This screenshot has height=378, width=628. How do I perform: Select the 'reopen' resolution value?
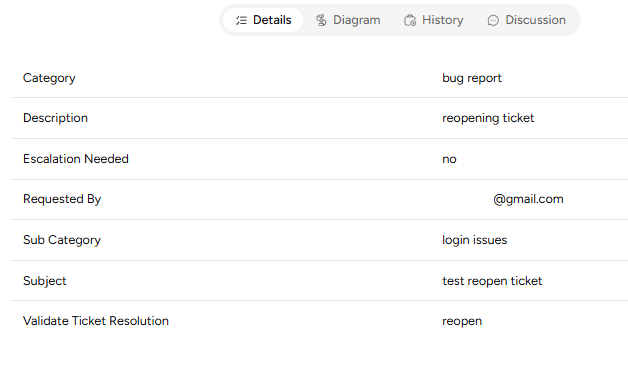(462, 322)
